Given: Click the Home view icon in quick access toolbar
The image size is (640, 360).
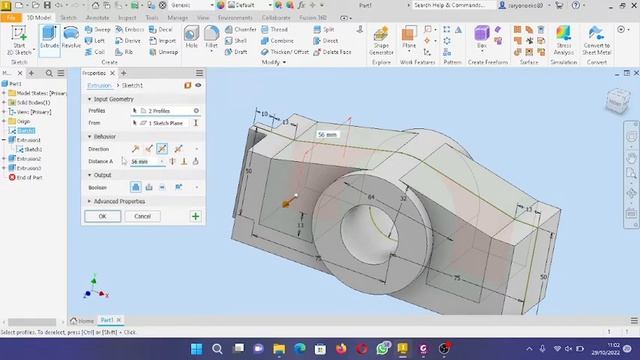Looking at the screenshot, I should pyautogui.click(x=95, y=5).
